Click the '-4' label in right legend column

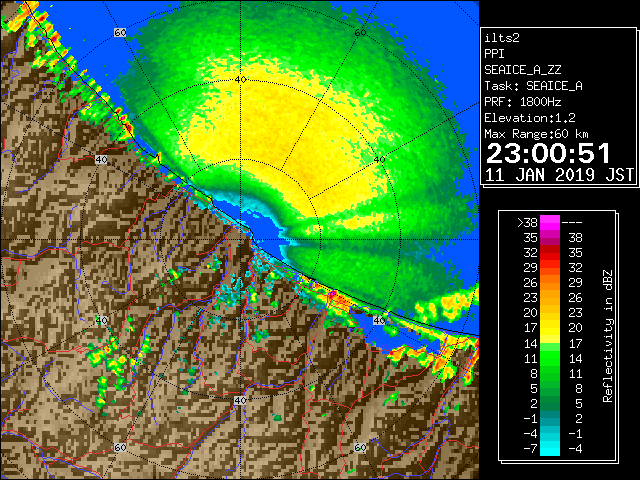click(x=575, y=449)
